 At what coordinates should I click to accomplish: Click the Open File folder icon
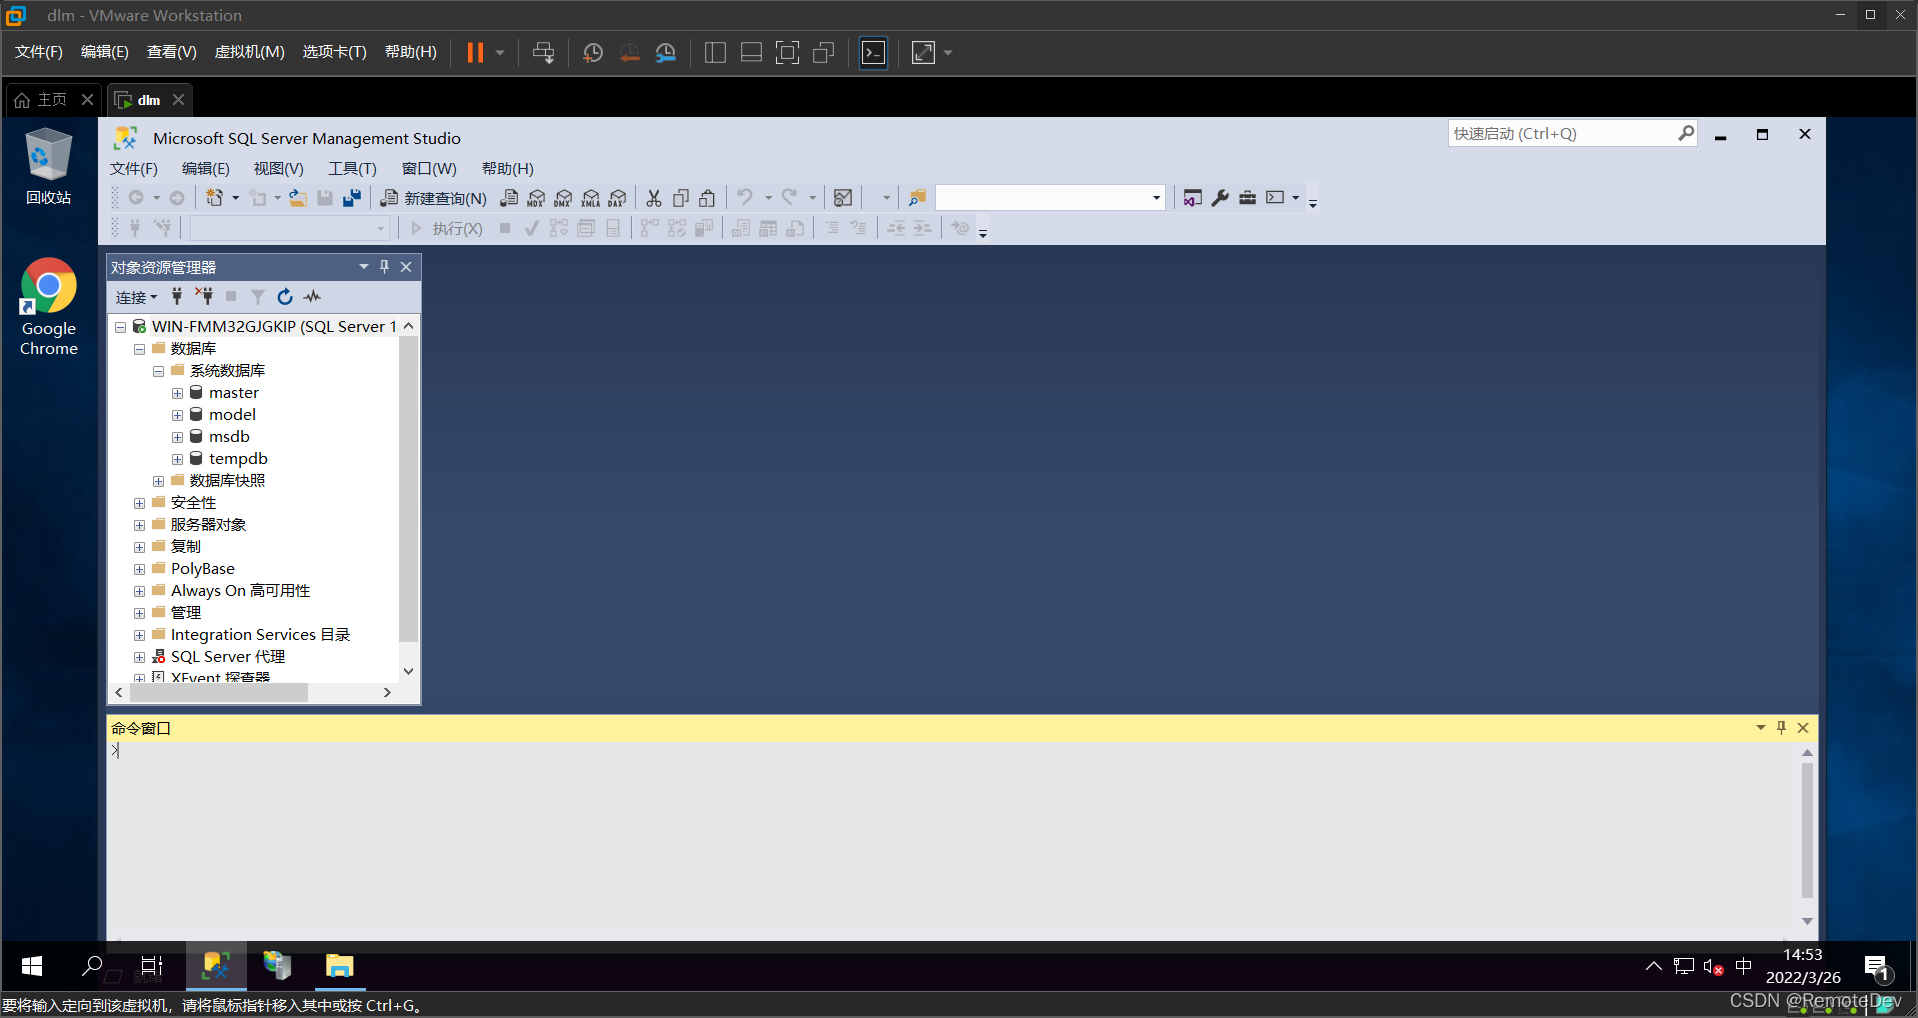coord(298,198)
